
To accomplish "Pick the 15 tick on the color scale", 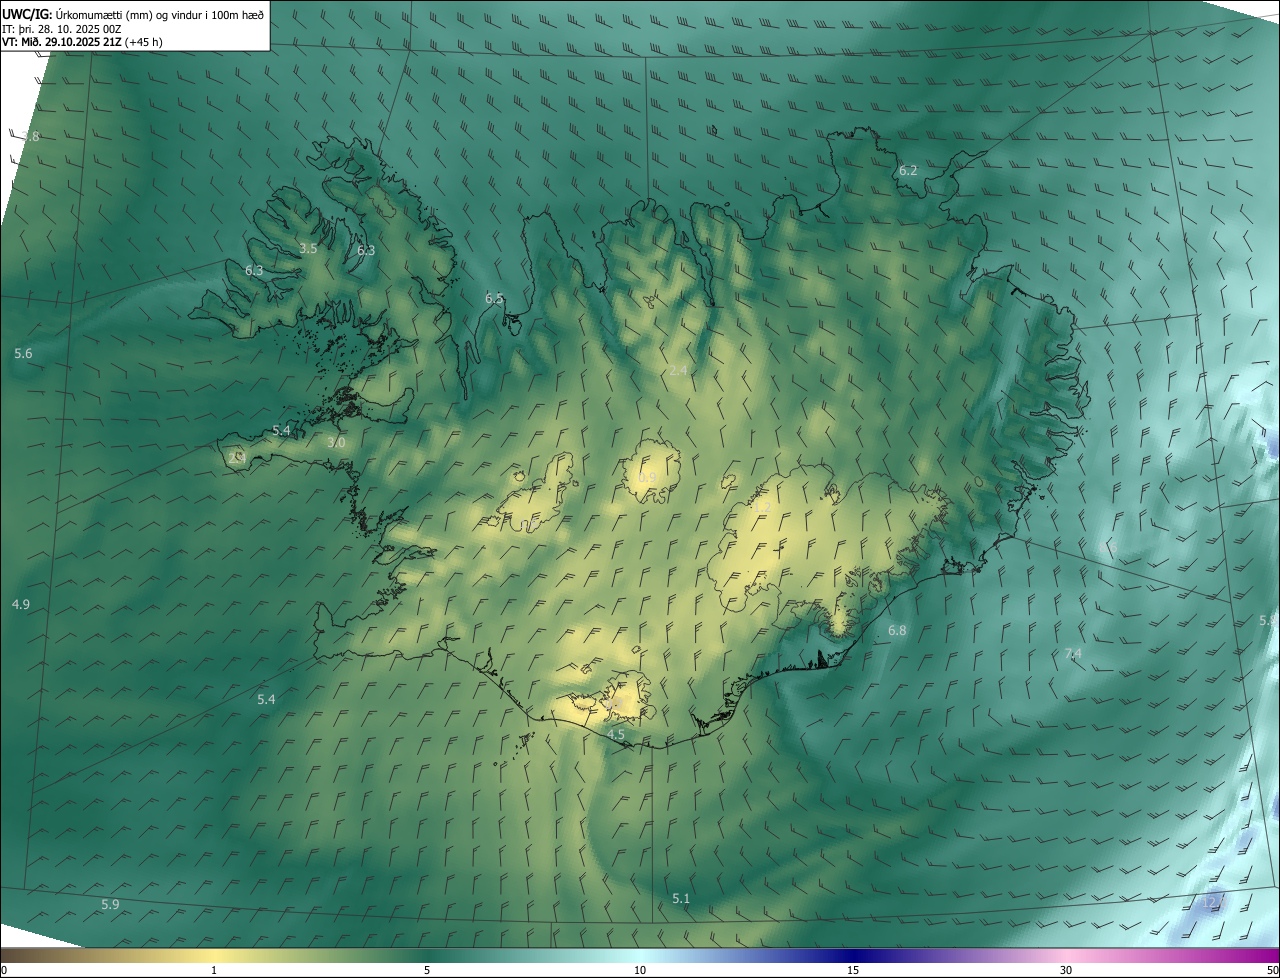I will pos(853,970).
